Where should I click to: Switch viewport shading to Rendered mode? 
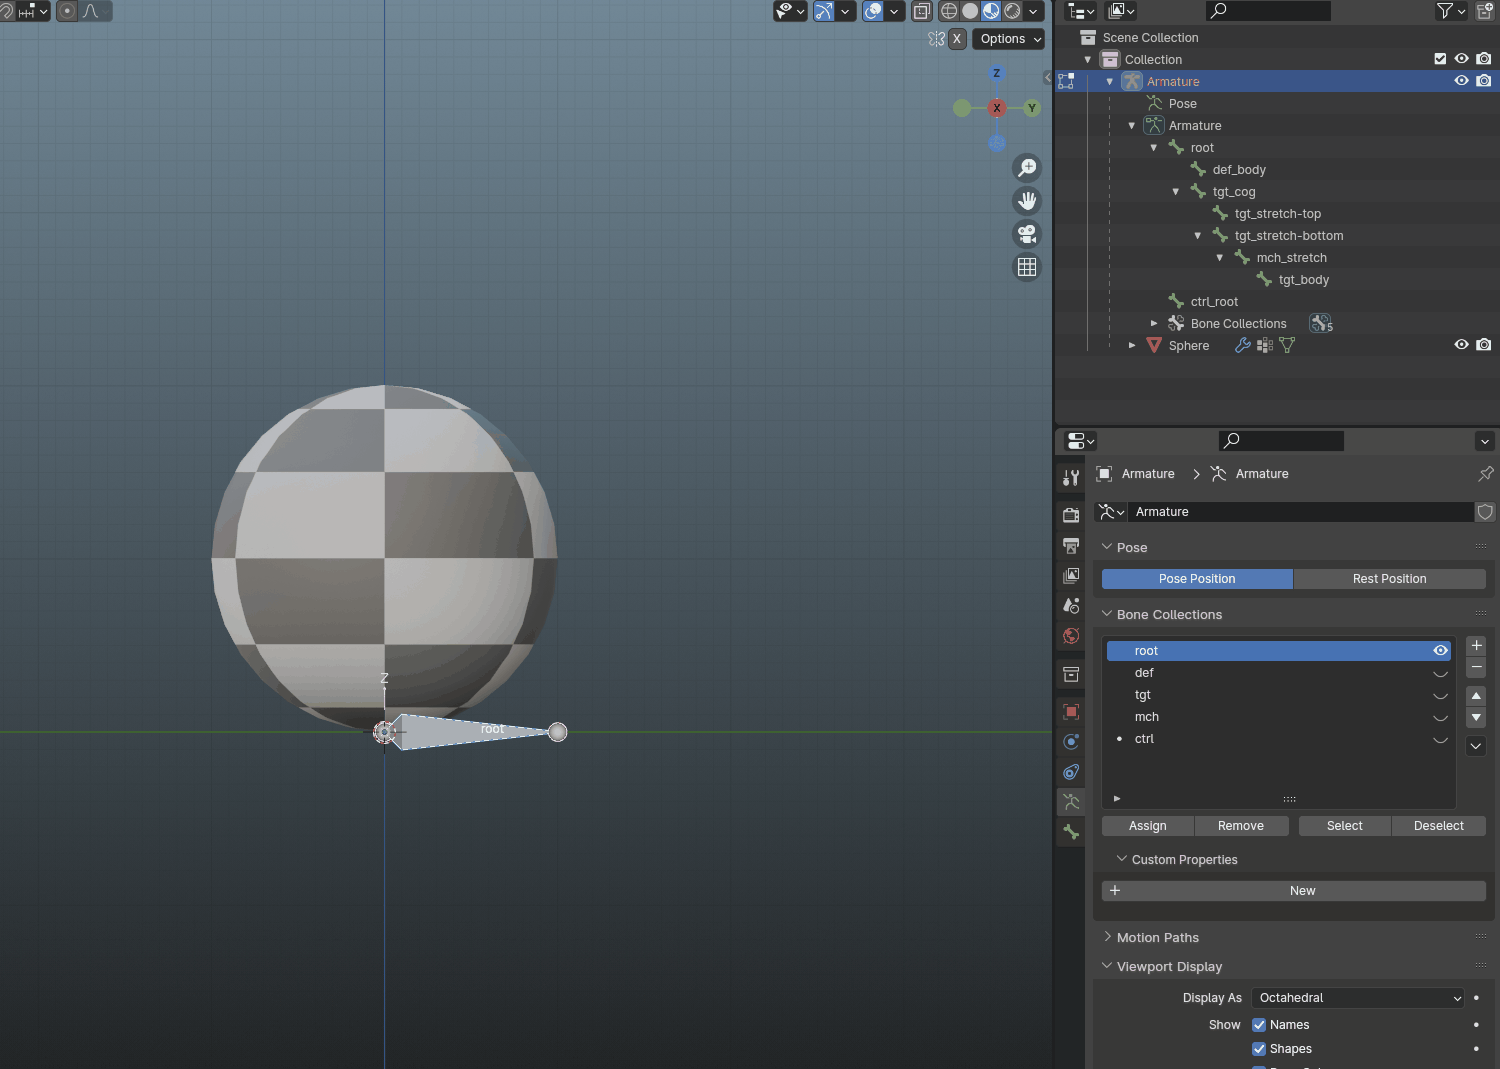tap(1011, 11)
